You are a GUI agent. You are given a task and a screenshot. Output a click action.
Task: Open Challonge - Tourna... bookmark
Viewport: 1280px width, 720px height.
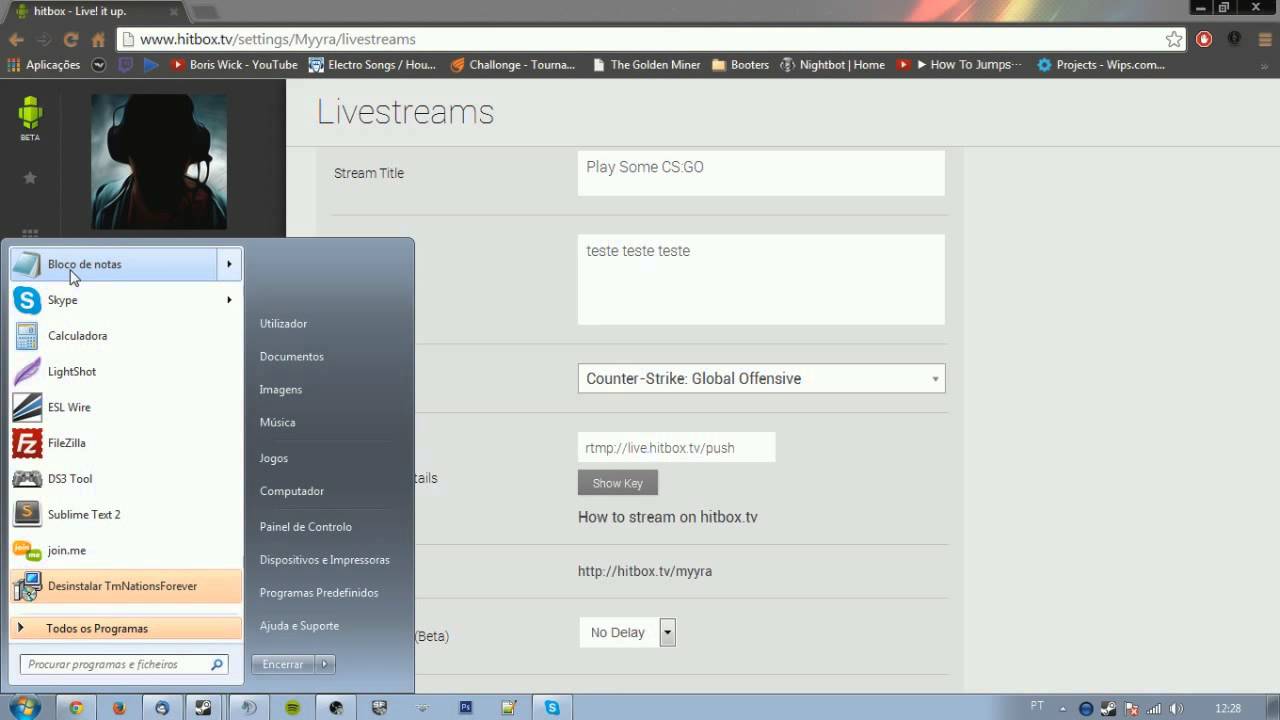pyautogui.click(x=513, y=65)
